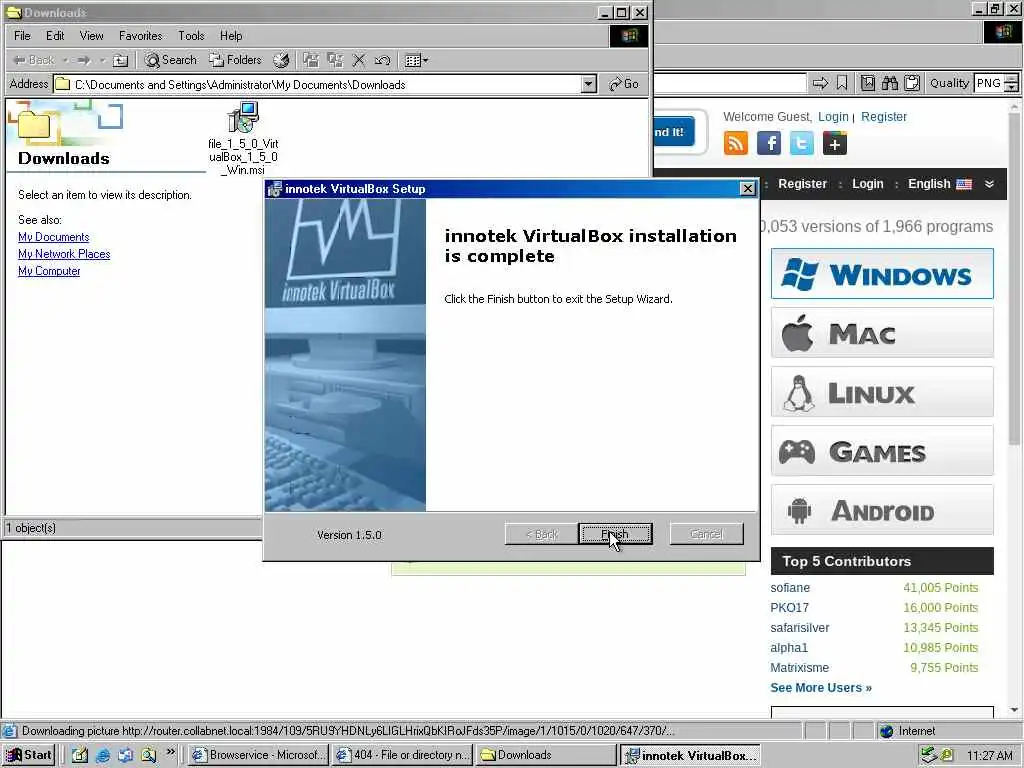Screen dimensions: 1024x768
Task: Open contributor safarisilver's profile
Action: (x=799, y=628)
